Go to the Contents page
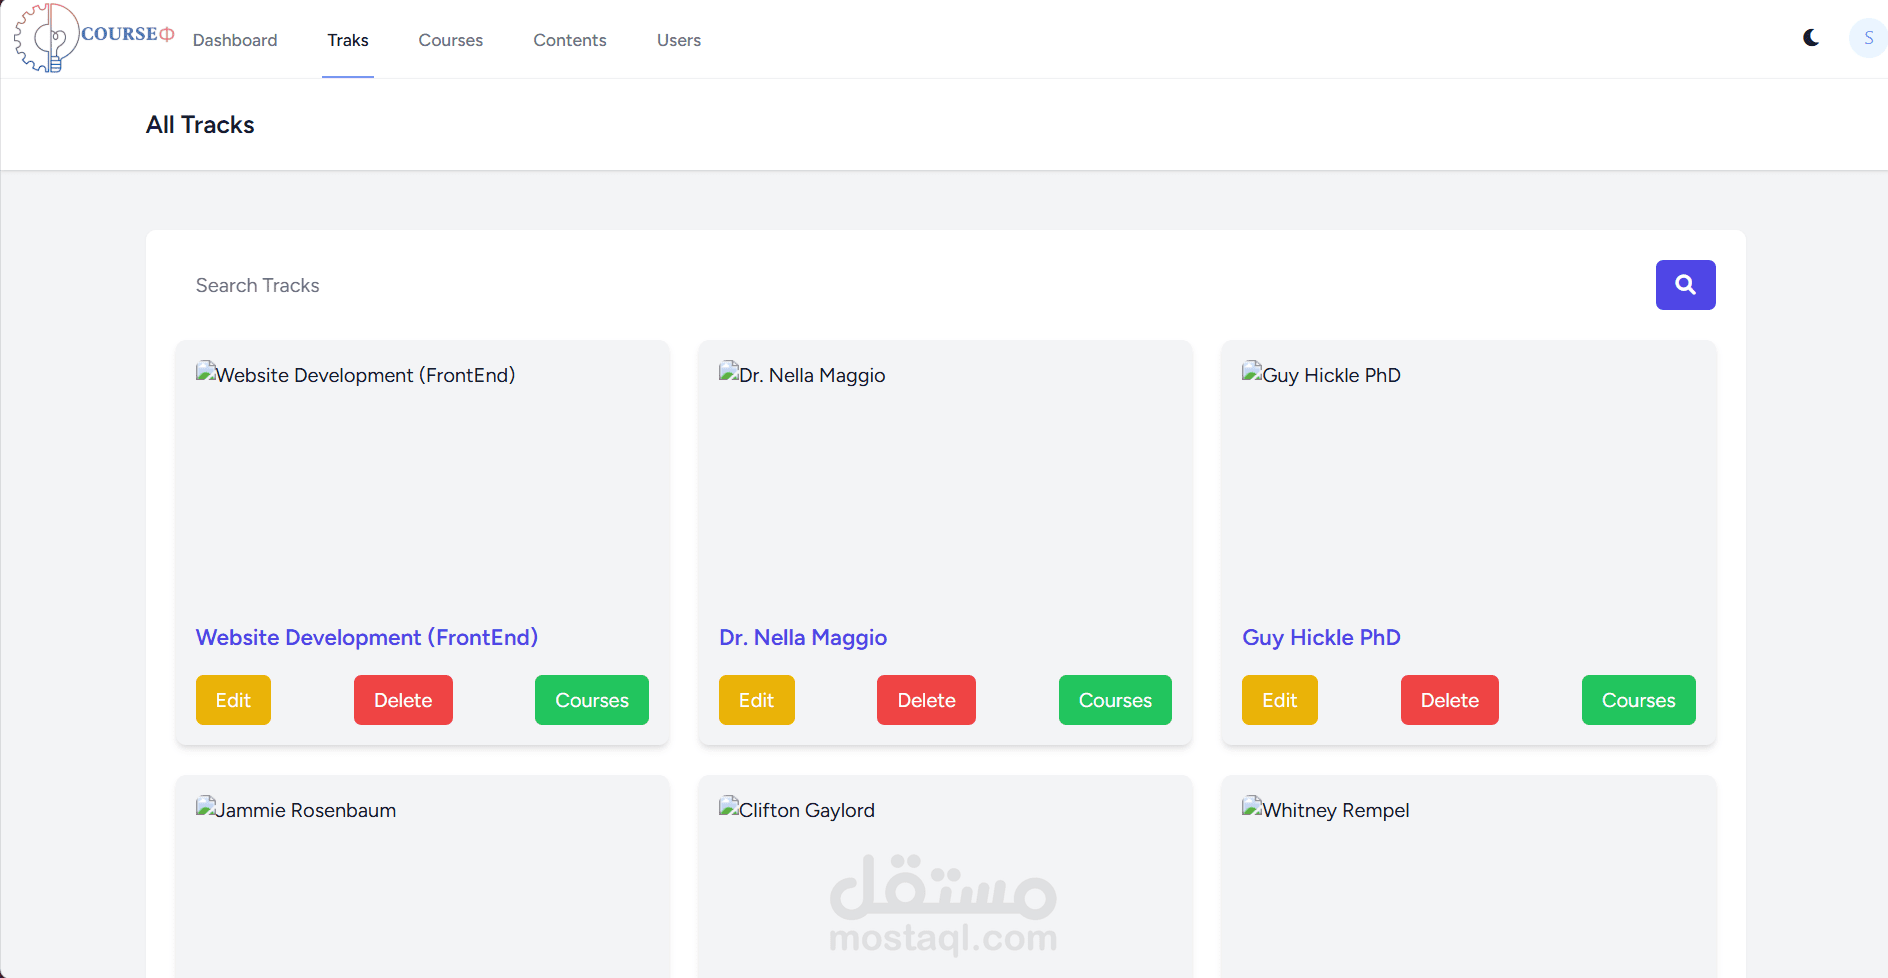1888x978 pixels. (x=570, y=40)
